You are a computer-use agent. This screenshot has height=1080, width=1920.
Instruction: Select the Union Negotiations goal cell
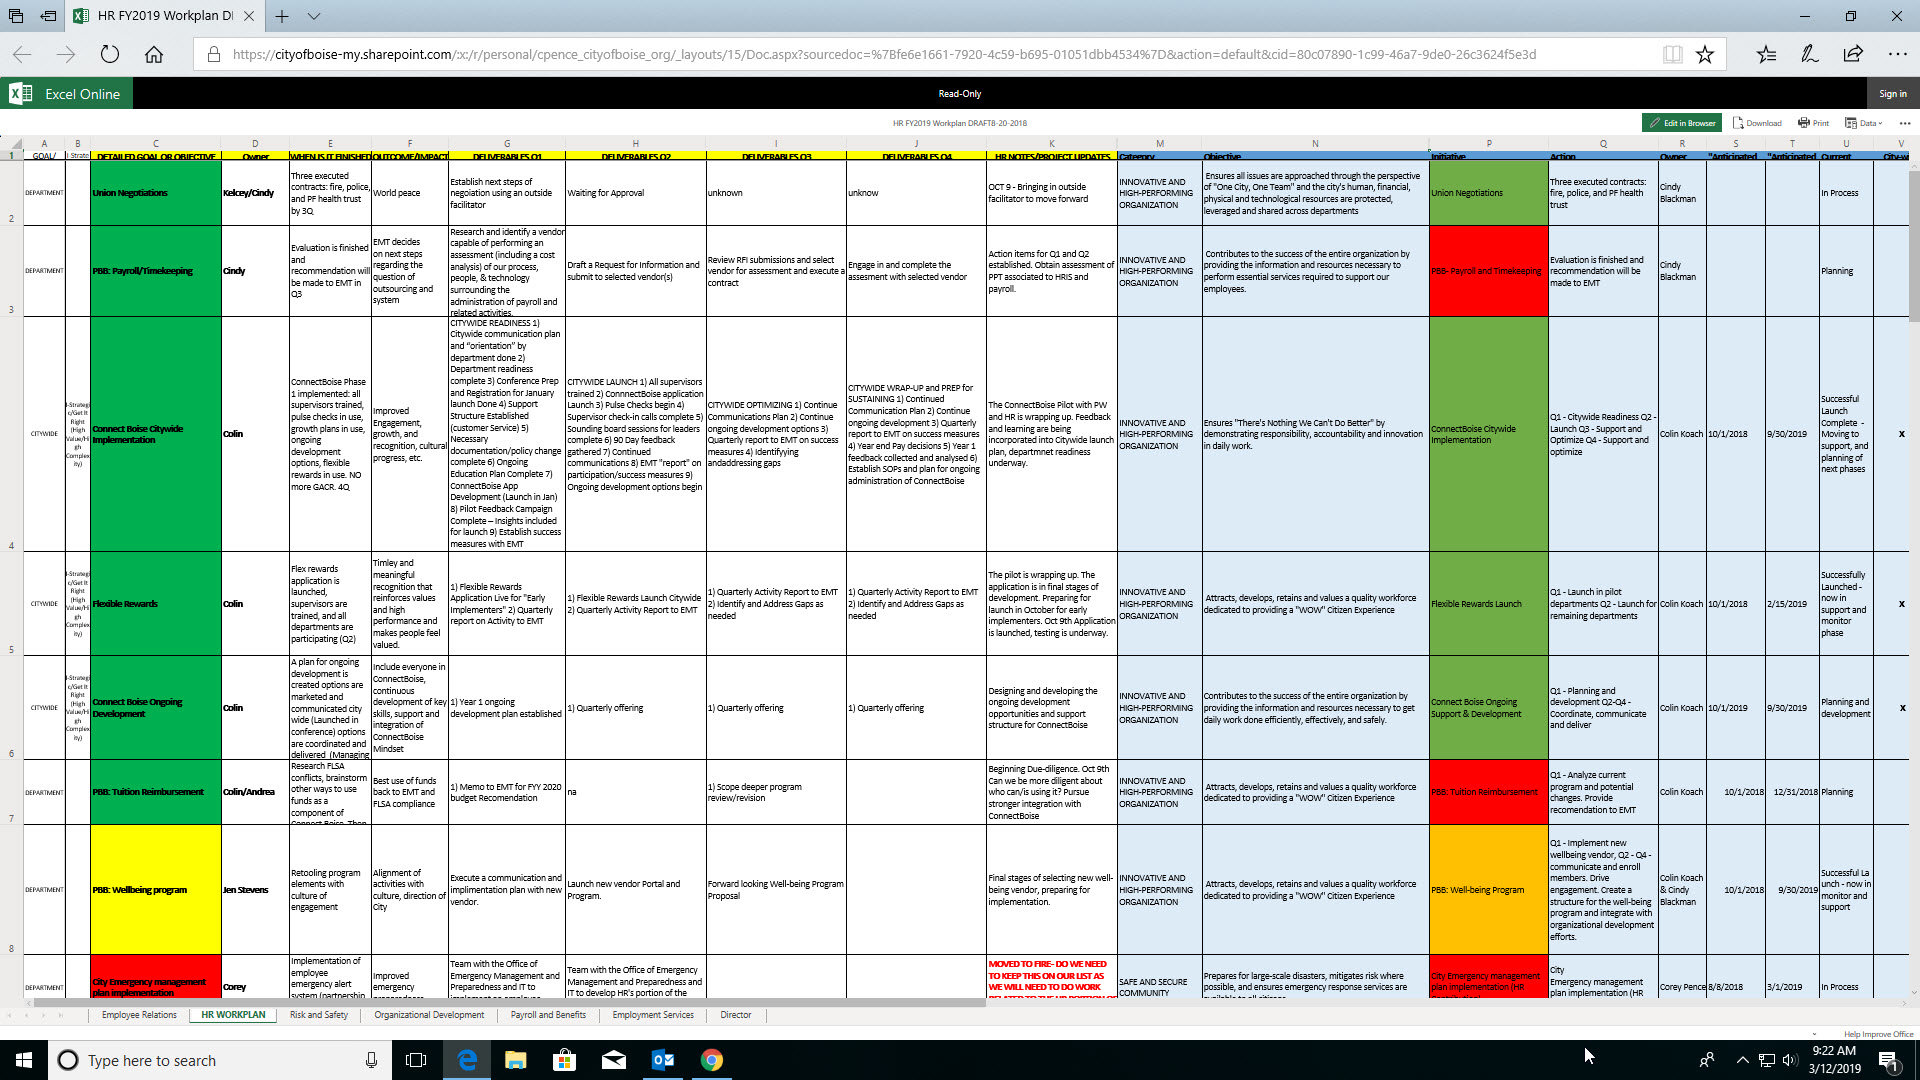click(x=155, y=193)
